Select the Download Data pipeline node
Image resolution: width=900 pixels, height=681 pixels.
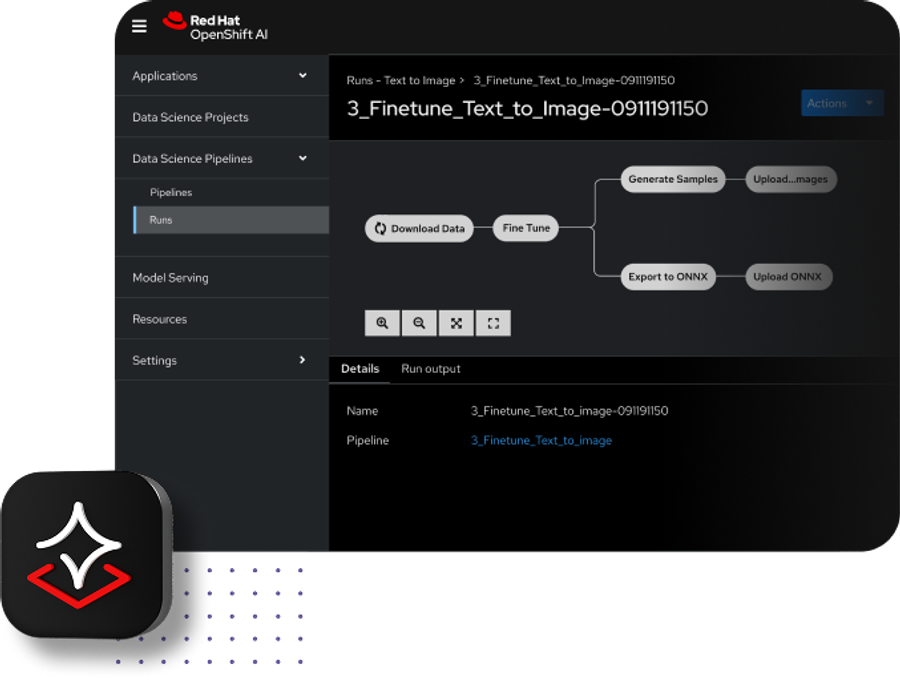[419, 228]
